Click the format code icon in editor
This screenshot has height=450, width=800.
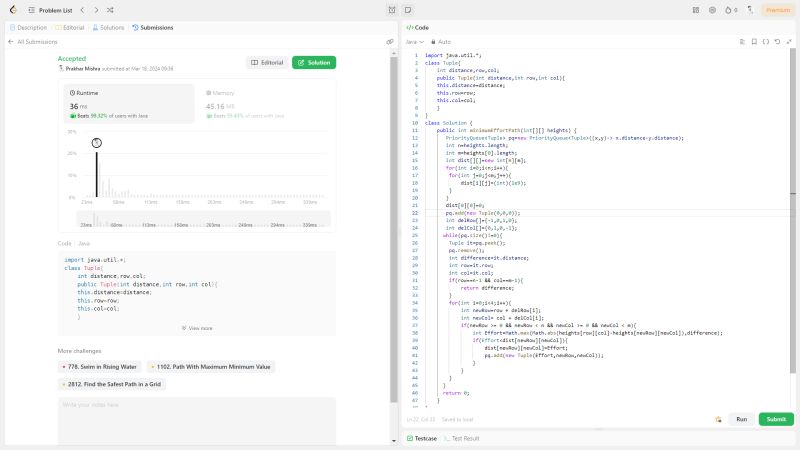pyautogui.click(x=742, y=42)
